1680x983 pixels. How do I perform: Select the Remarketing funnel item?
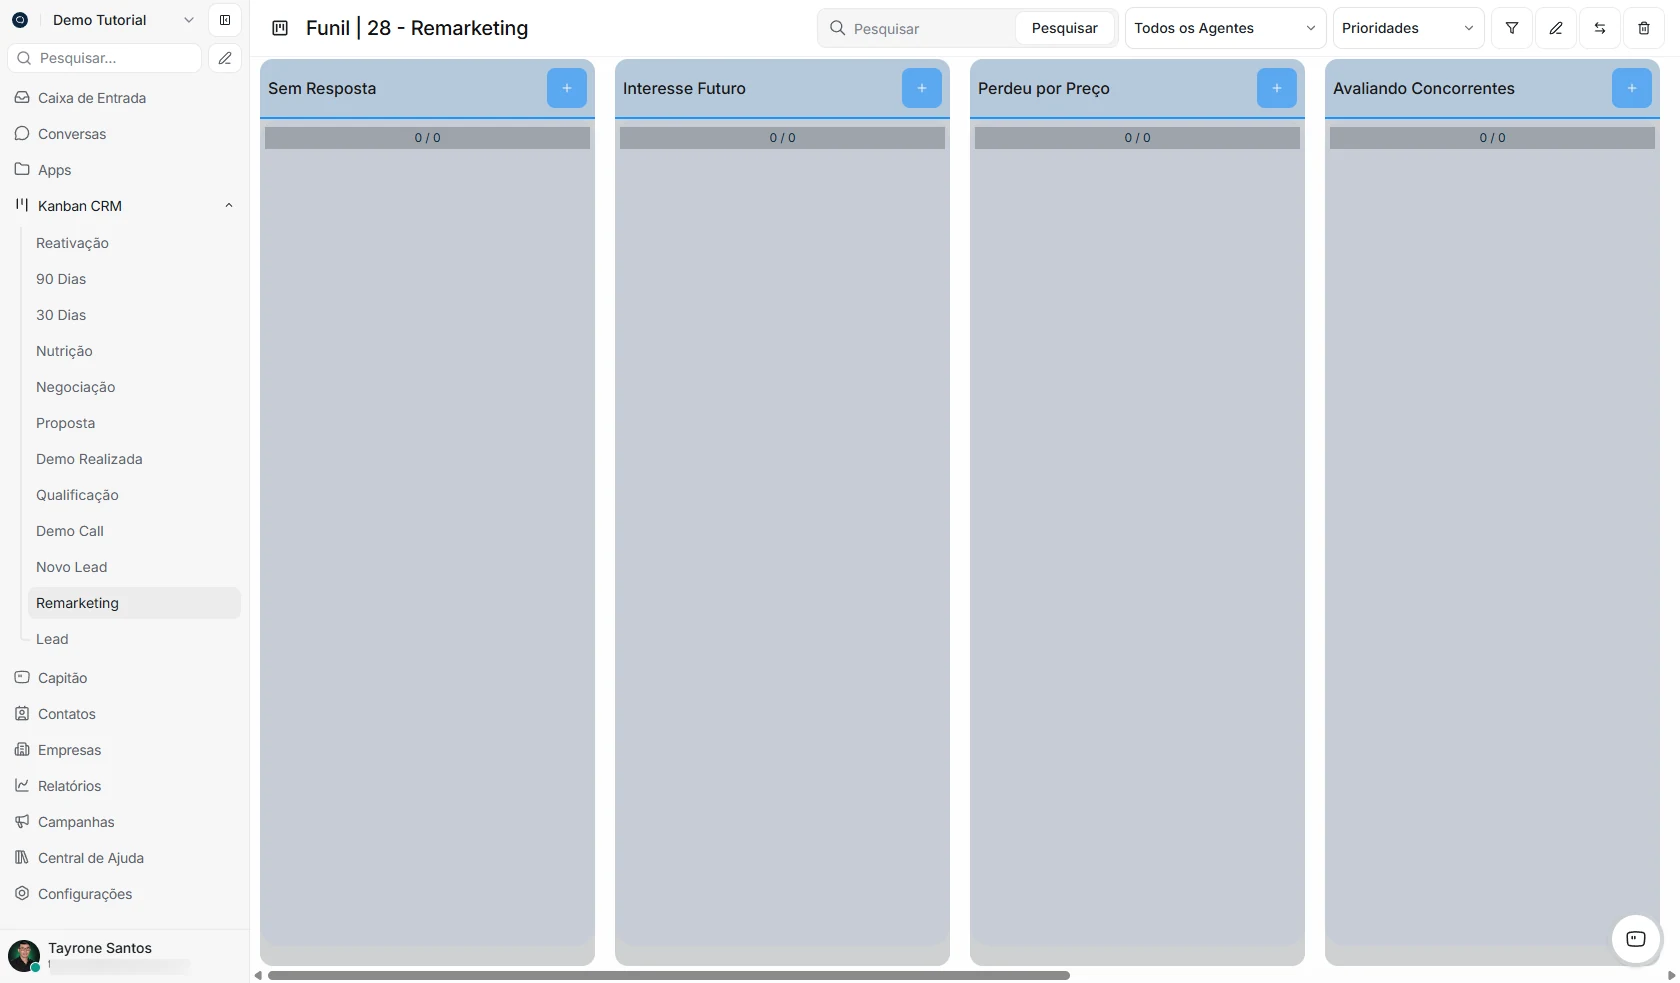coord(134,603)
